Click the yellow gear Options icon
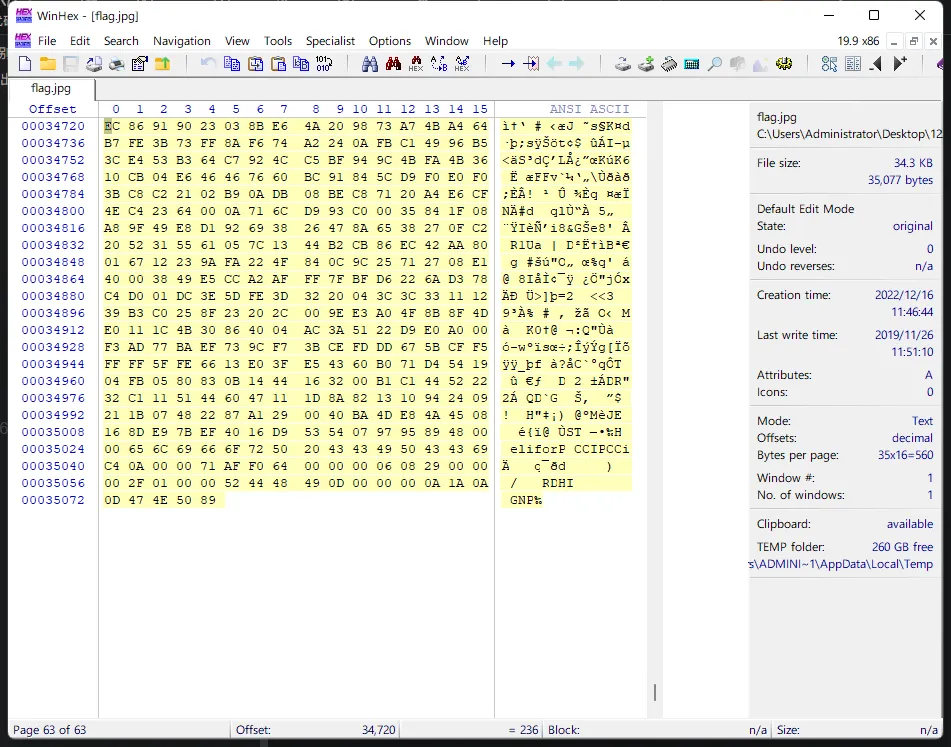This screenshot has height=747, width=951. click(784, 64)
